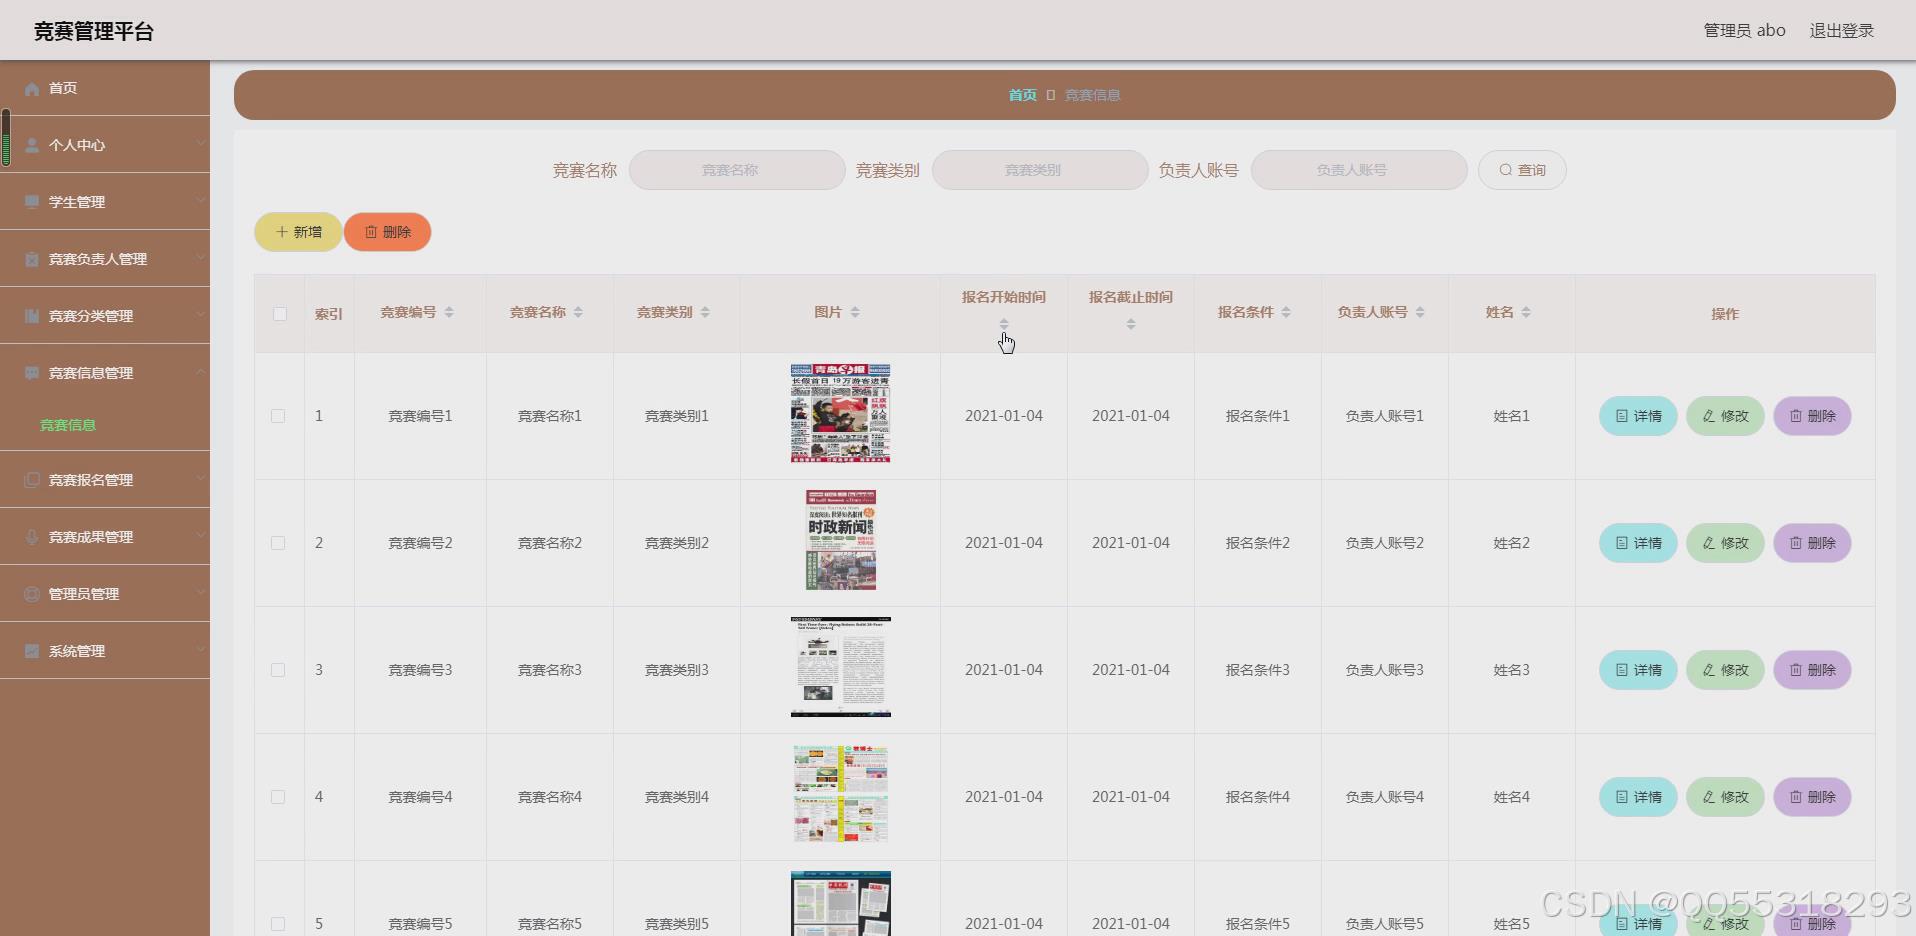Image resolution: width=1916 pixels, height=936 pixels.
Task: Focus the 竞赛类别 search field
Action: pyautogui.click(x=1040, y=170)
